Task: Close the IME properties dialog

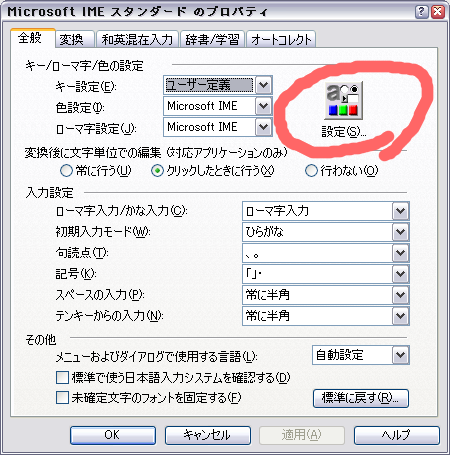Action: click(x=438, y=12)
